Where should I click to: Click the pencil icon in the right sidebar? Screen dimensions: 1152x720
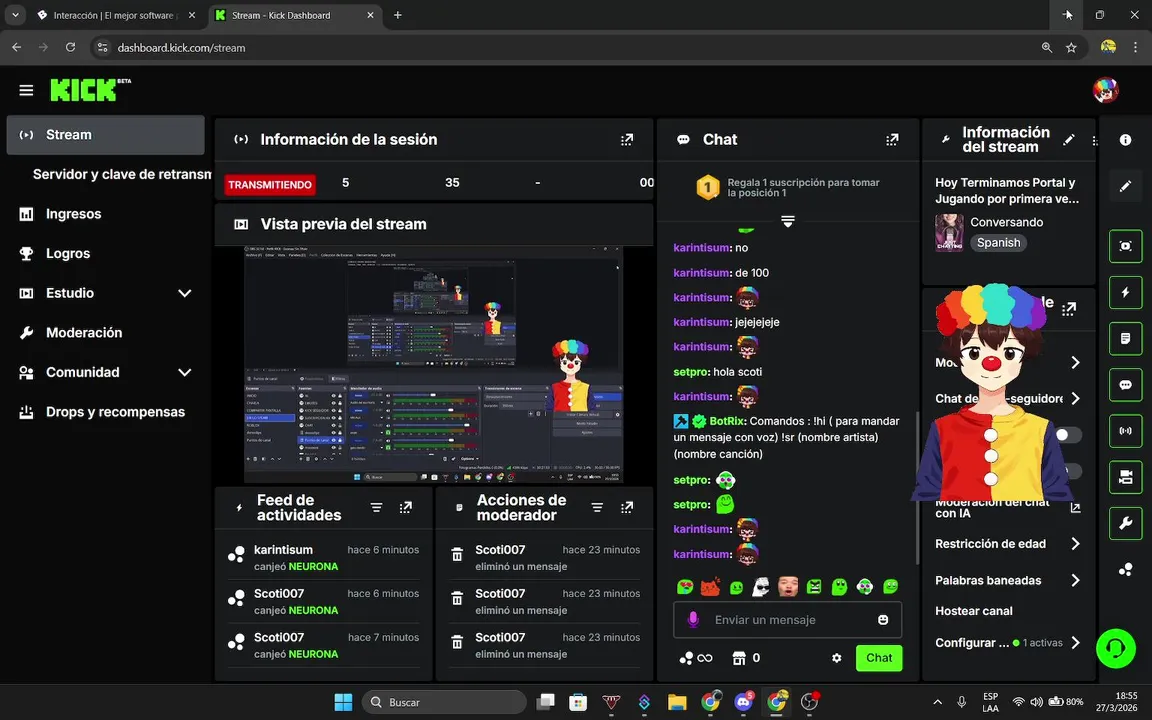1125,187
